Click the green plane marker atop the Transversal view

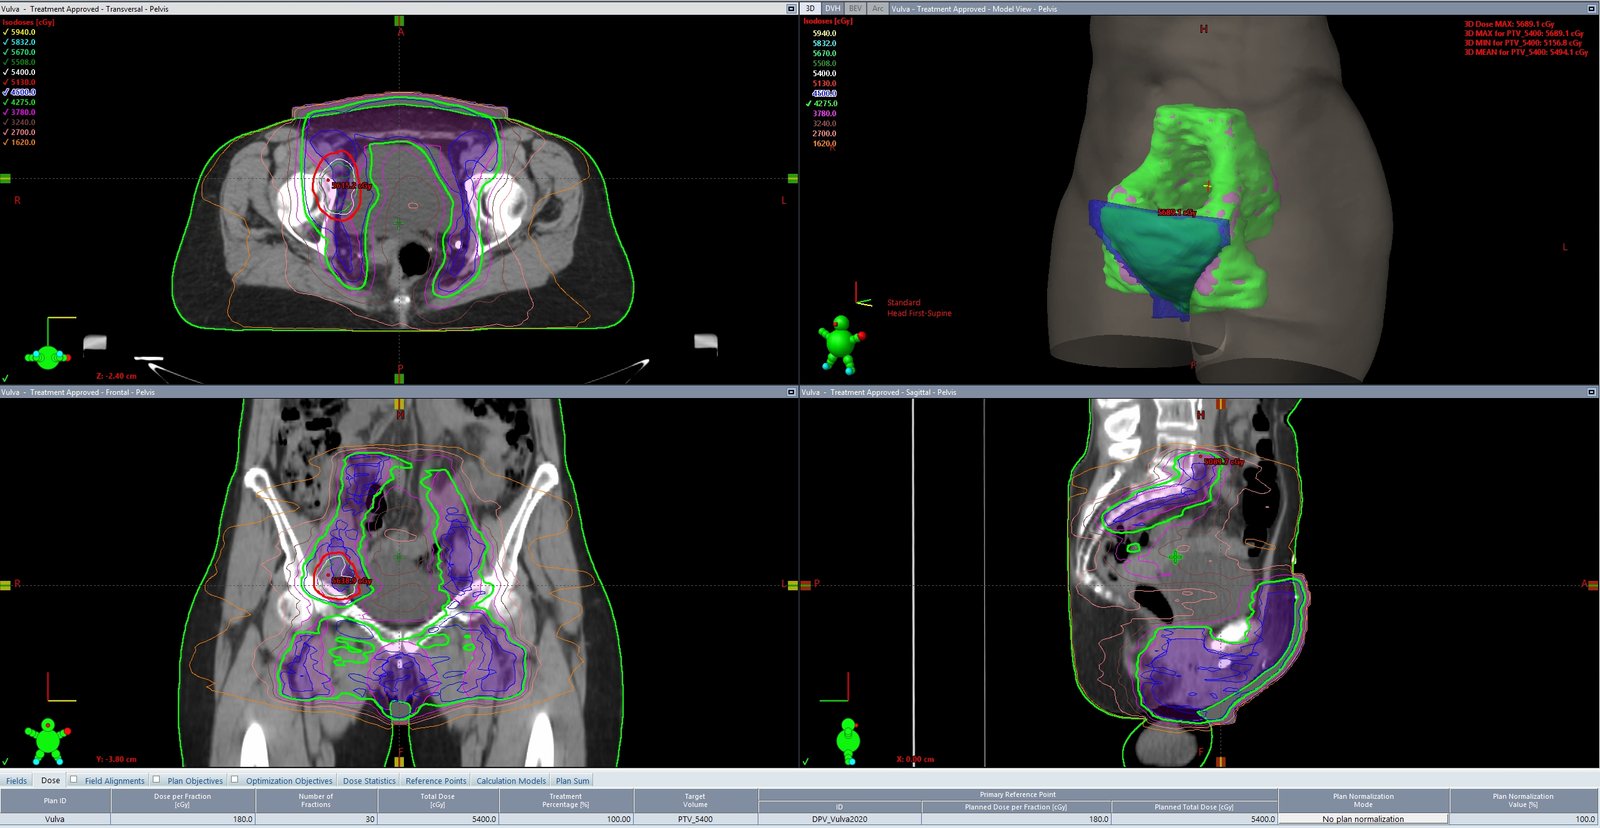399,21
